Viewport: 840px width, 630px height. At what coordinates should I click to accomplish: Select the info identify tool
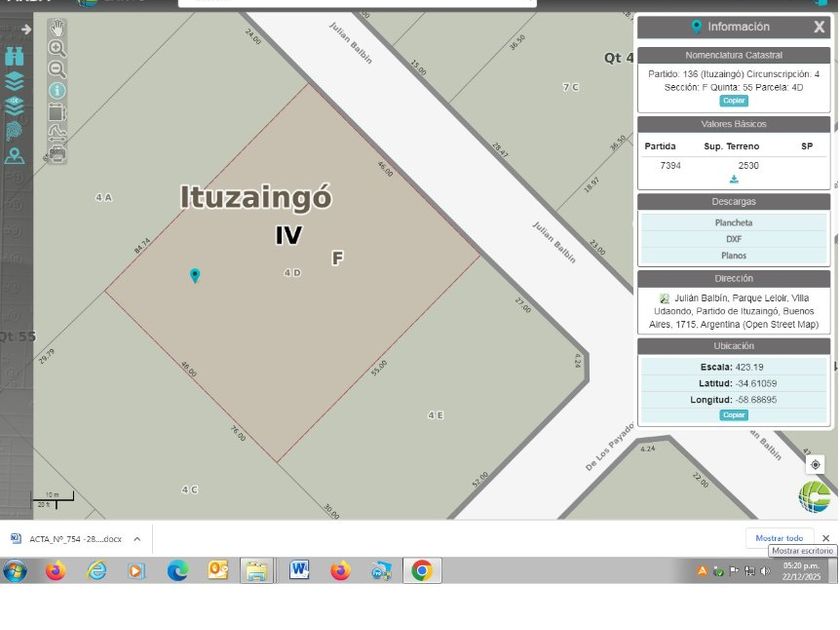pyautogui.click(x=57, y=91)
